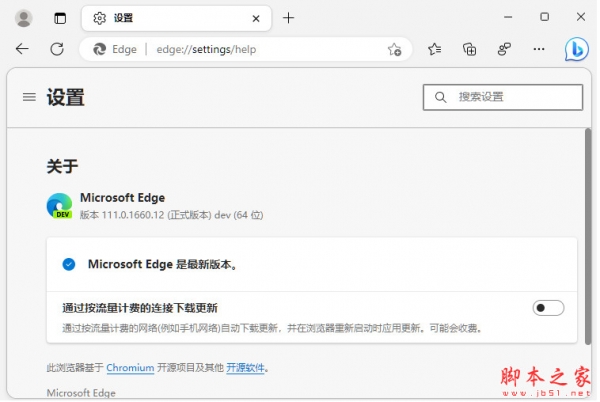
Task: Close the 设置 tab
Action: pyautogui.click(x=256, y=18)
